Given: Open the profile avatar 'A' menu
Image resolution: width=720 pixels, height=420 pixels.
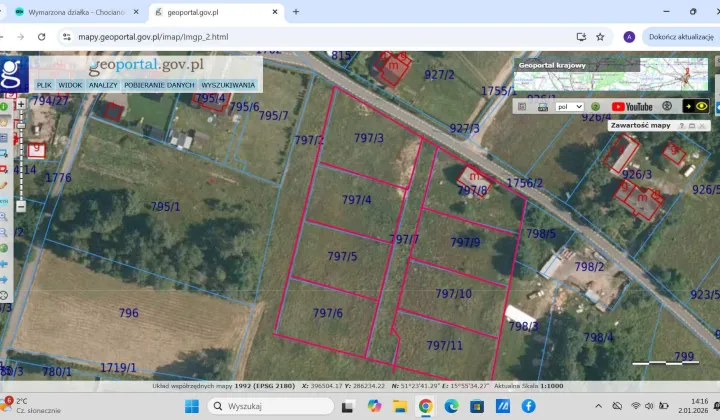Looking at the screenshot, I should click(629, 37).
